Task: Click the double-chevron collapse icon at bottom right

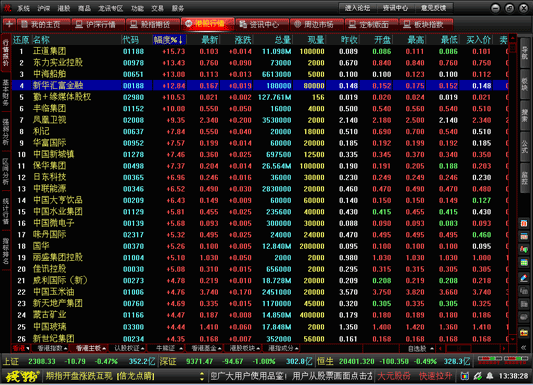Action: click(523, 348)
